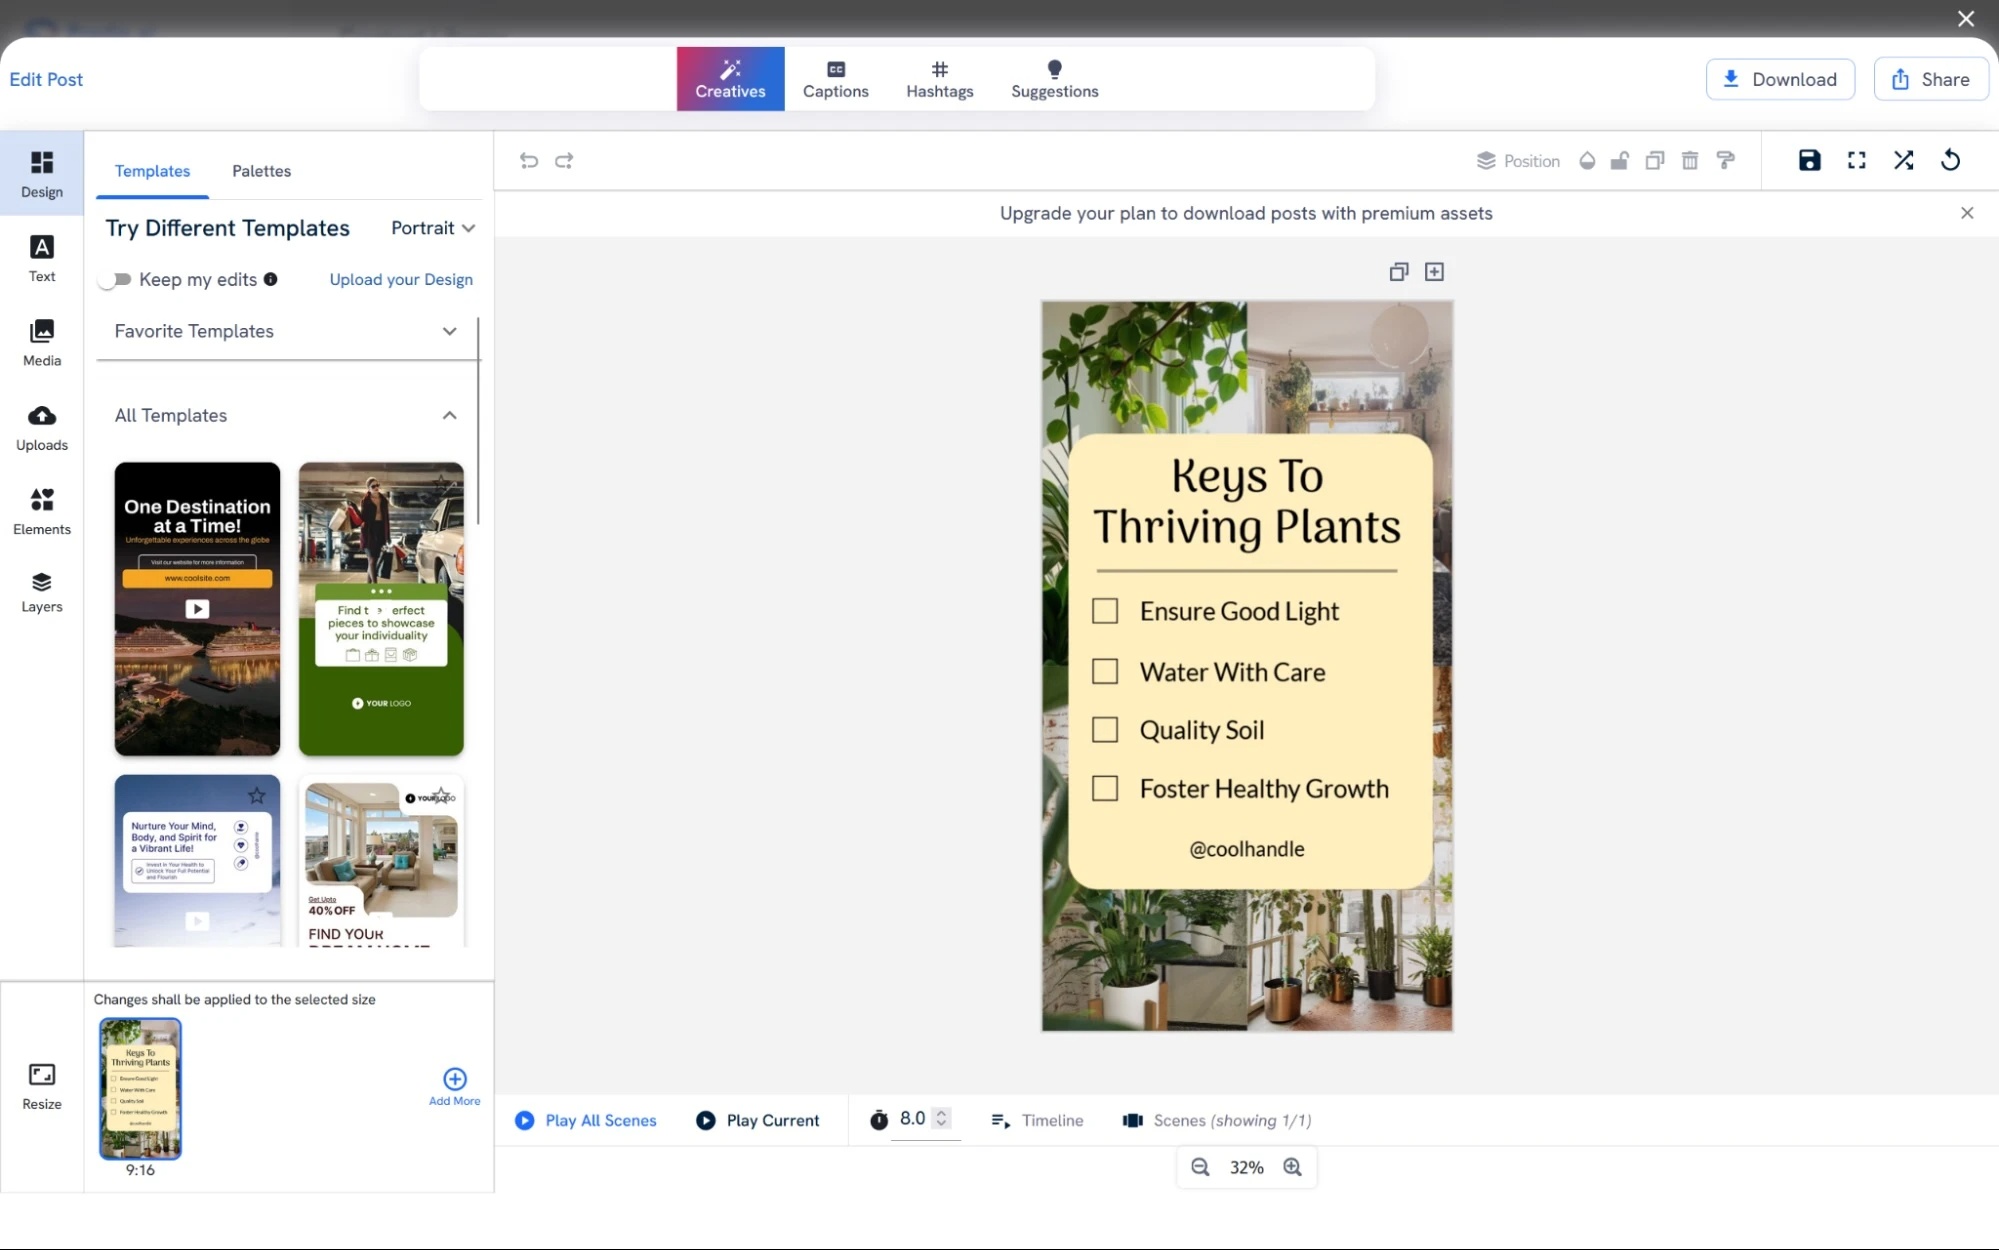The width and height of the screenshot is (1999, 1250).
Task: Enter fullscreen preview mode
Action: point(1856,160)
